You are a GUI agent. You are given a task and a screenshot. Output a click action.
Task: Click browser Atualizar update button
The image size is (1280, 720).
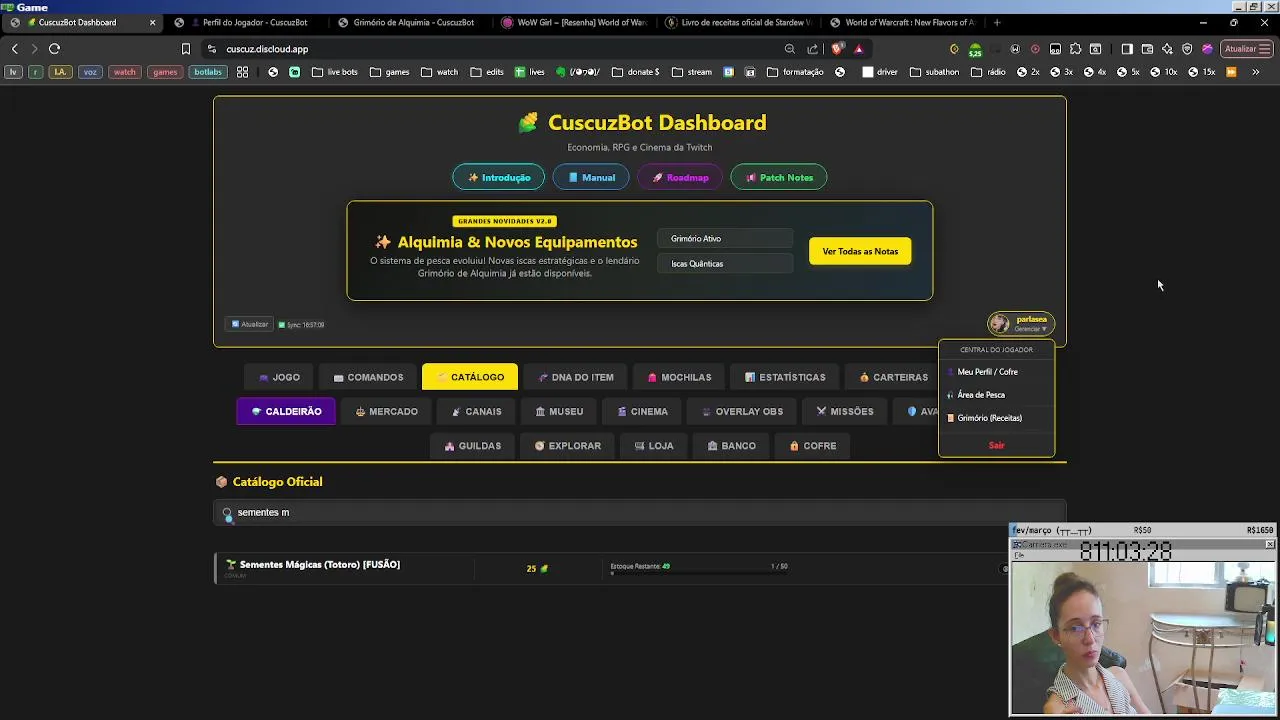point(1247,48)
